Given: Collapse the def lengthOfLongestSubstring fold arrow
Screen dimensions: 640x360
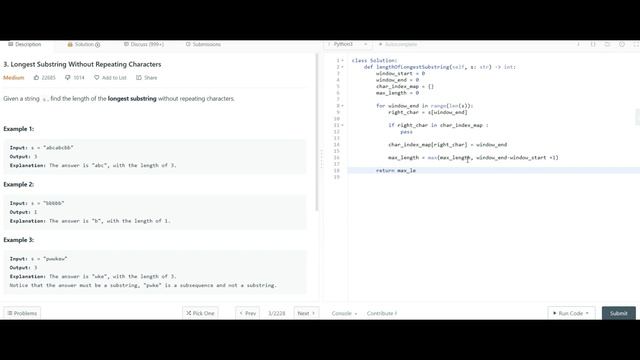Looking at the screenshot, I should (342, 67).
